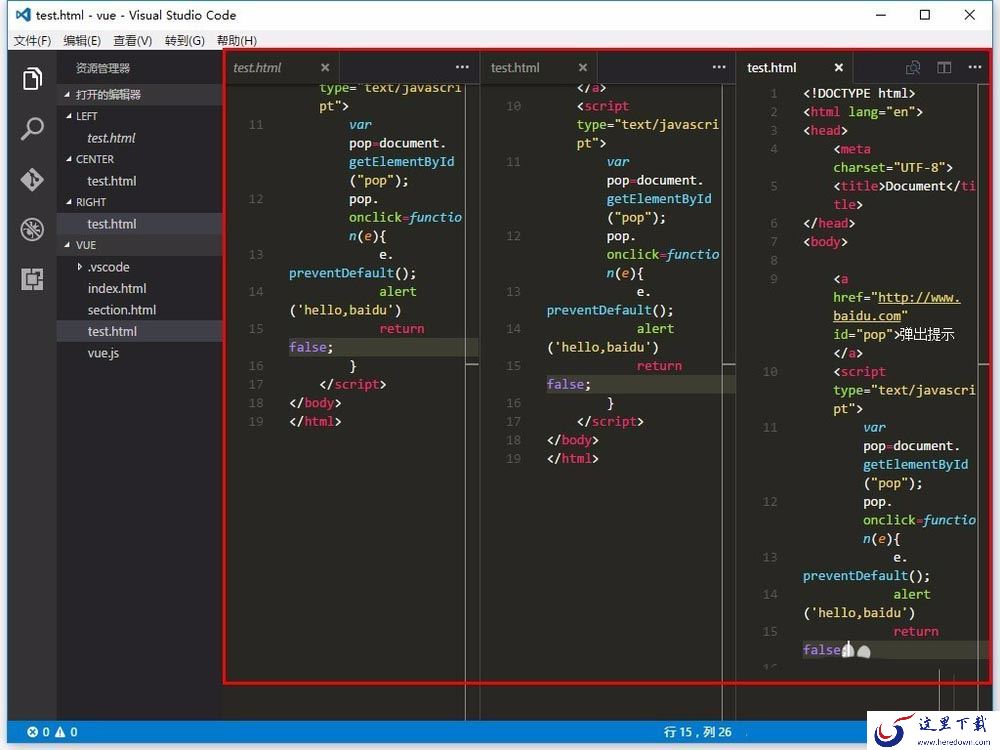The width and height of the screenshot is (1000, 750).
Task: Open the Git source control icon
Action: pos(32,179)
